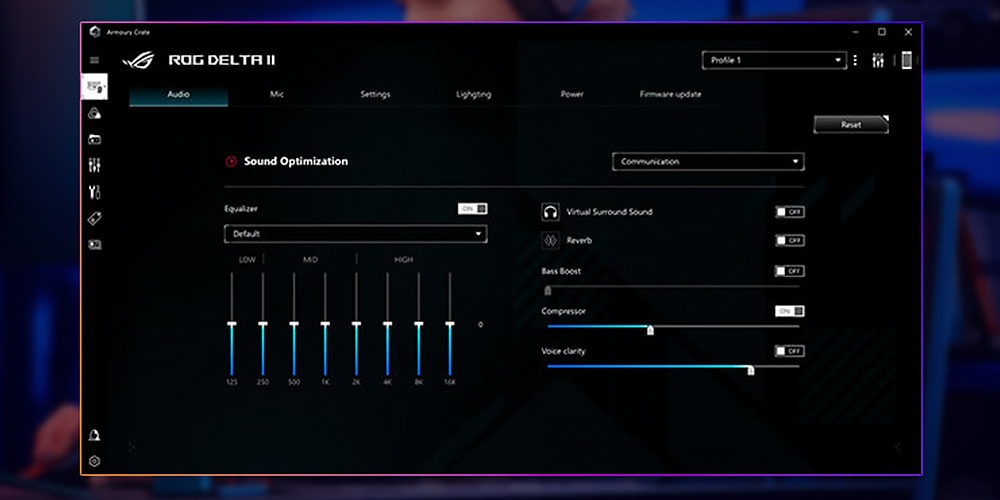Open the settings gear in sidebar
The width and height of the screenshot is (1000, 500).
pos(94,461)
